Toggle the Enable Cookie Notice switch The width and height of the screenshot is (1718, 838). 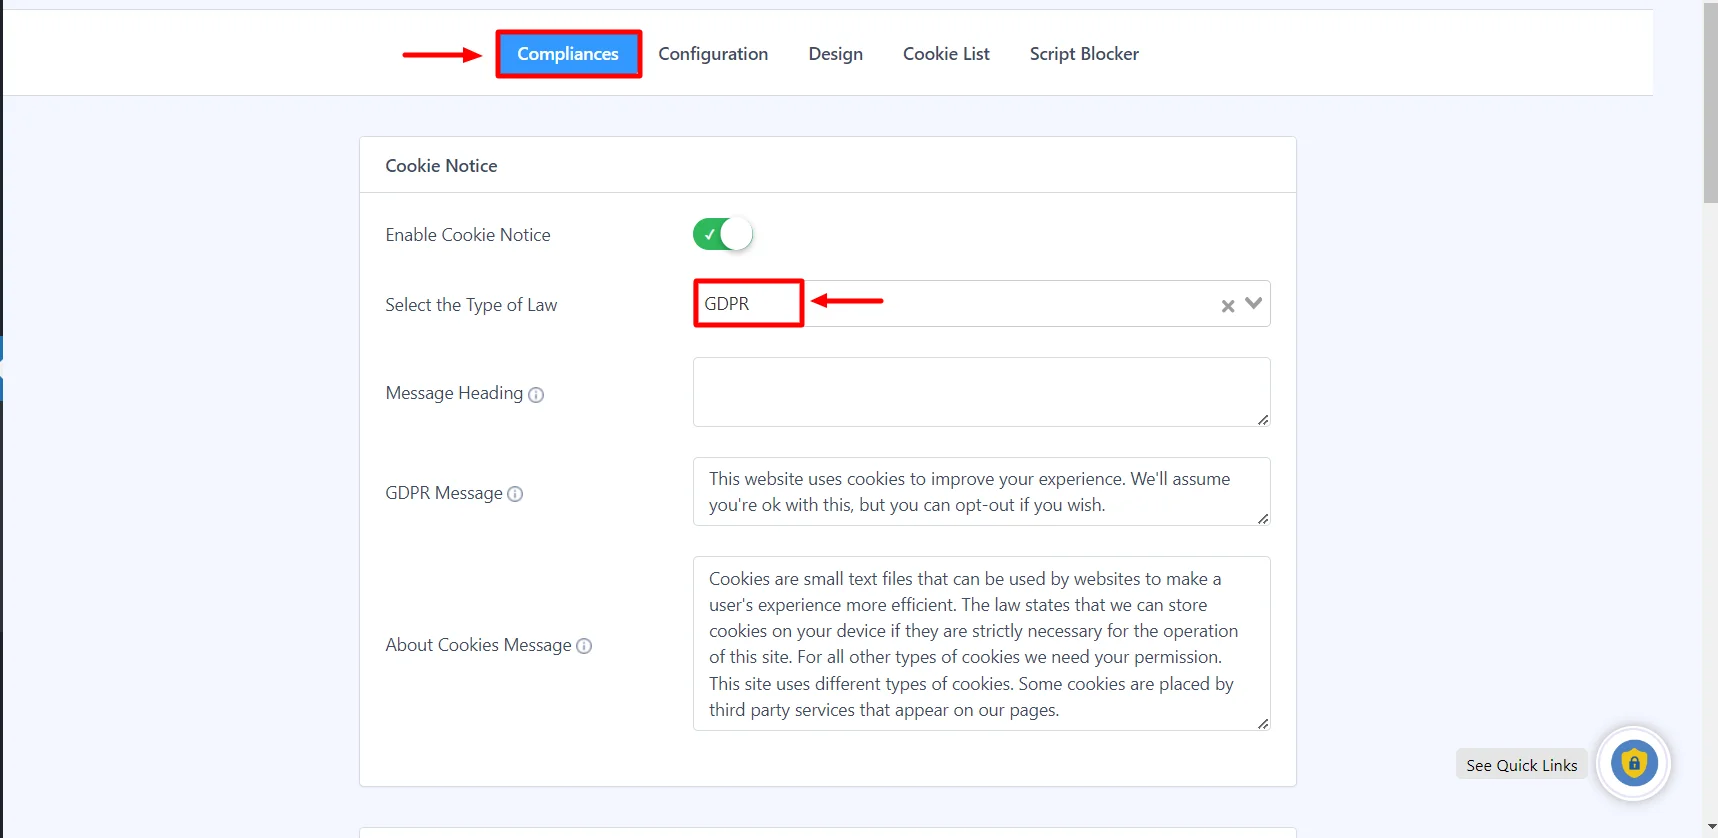tap(722, 234)
